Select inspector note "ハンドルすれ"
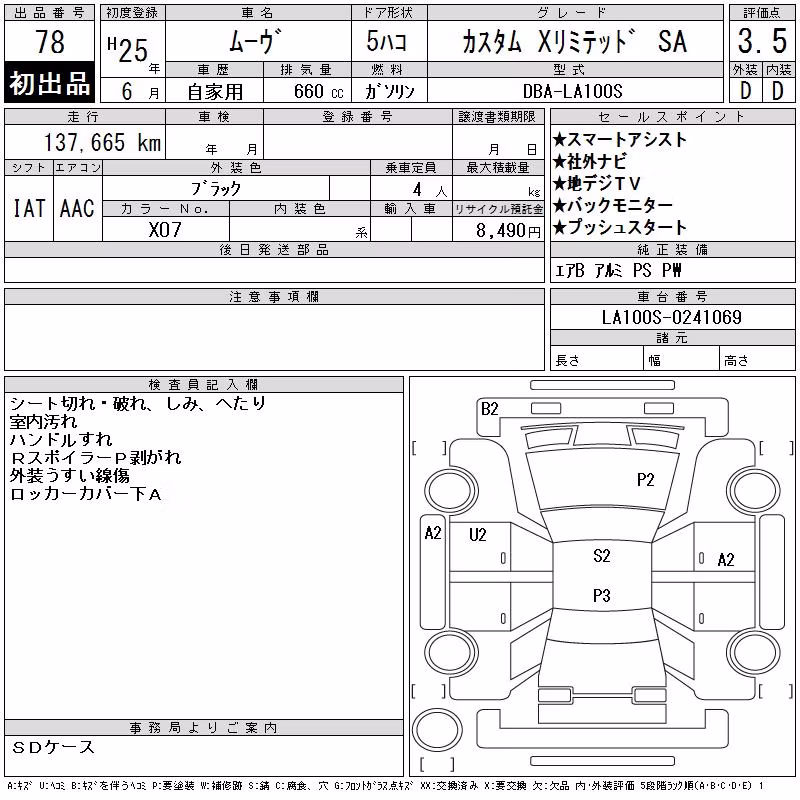Image resolution: width=800 pixels, height=800 pixels. [61, 439]
